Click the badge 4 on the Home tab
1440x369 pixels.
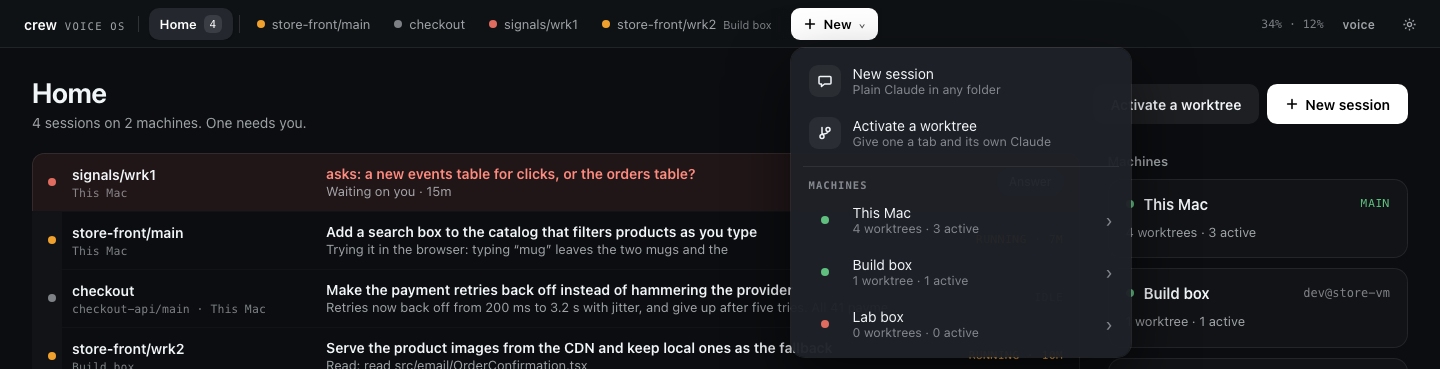(213, 25)
